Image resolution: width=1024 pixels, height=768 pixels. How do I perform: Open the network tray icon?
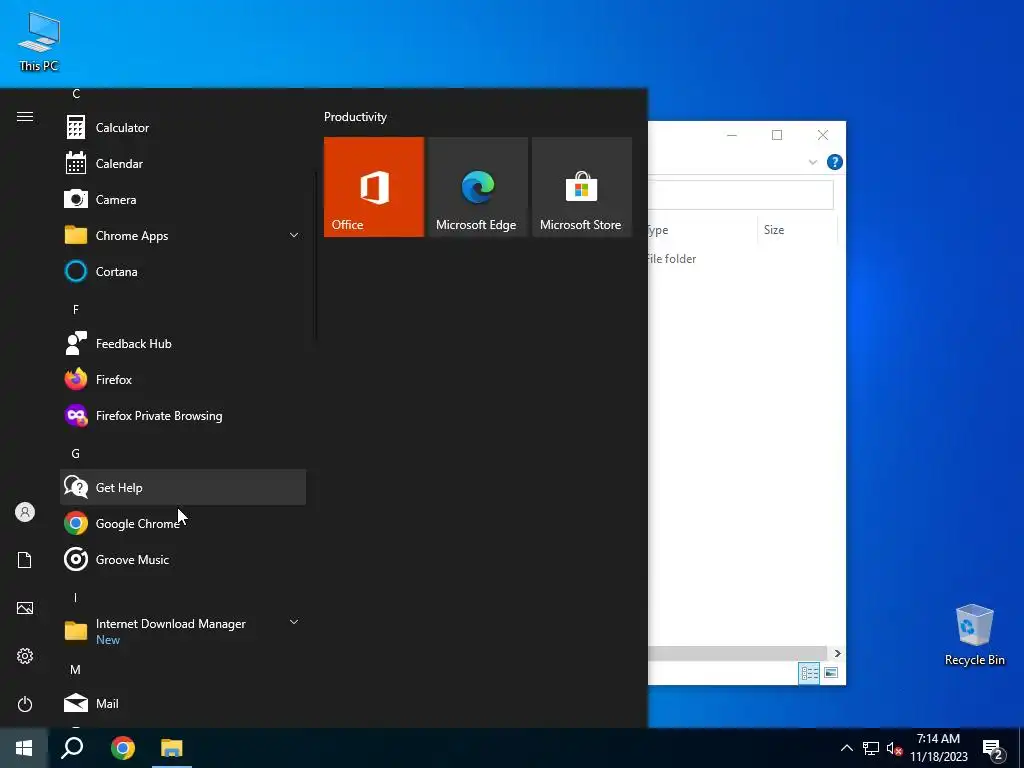click(871, 748)
